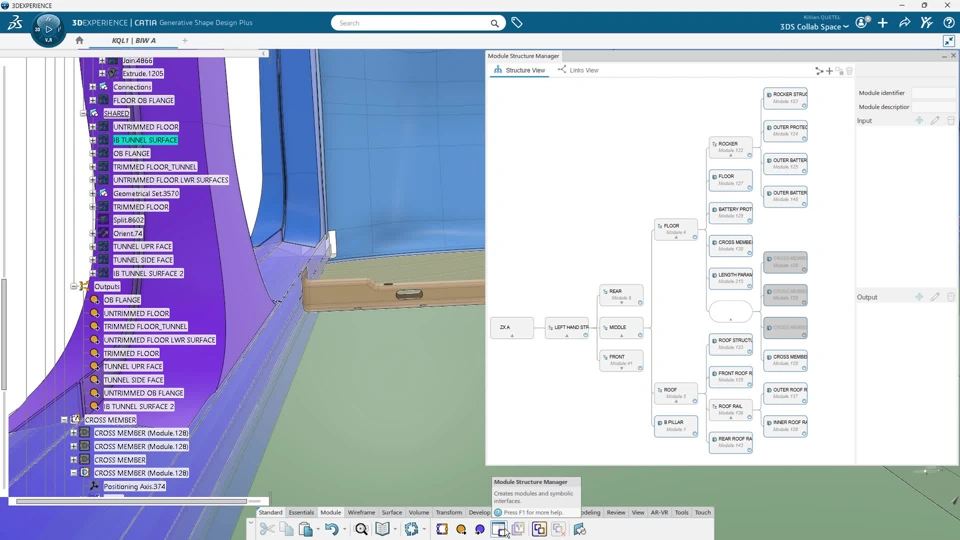Expand the FLOOR OB FLANGE node
Screen dimensions: 960x540
tap(92, 100)
